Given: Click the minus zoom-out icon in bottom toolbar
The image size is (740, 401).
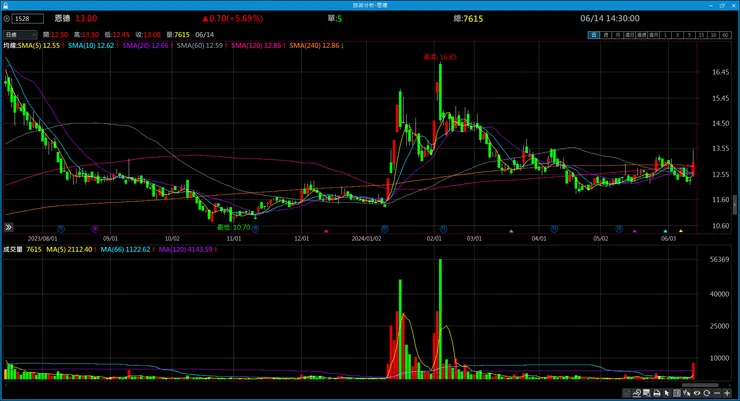Looking at the screenshot, I should pyautogui.click(x=717, y=393).
